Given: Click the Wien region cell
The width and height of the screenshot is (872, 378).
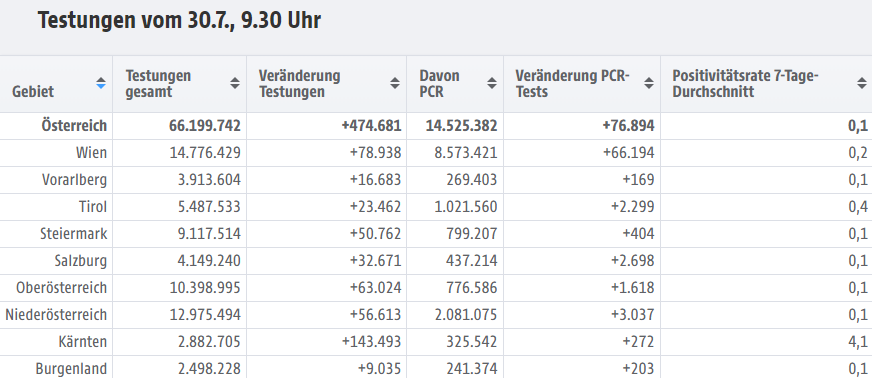Looking at the screenshot, I should point(91,153).
